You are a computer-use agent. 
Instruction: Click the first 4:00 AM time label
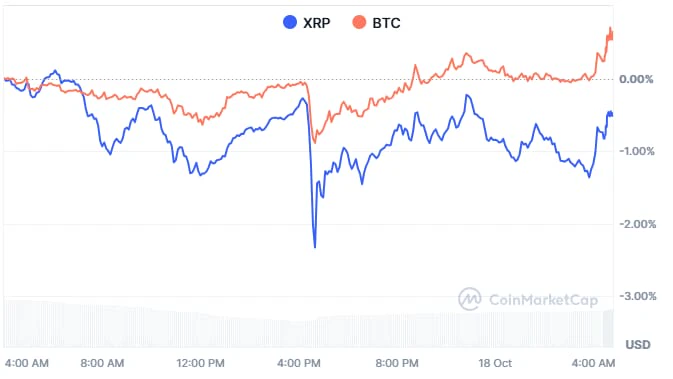[27, 363]
